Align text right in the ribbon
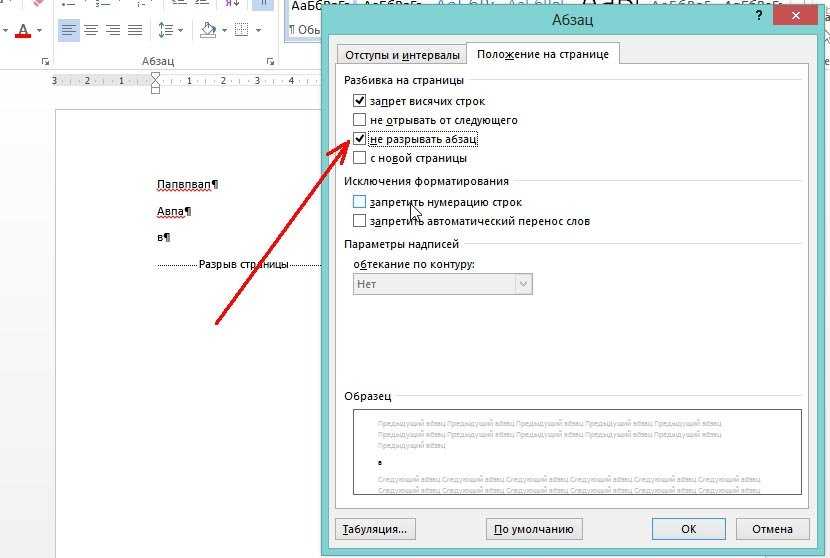 click(x=113, y=30)
